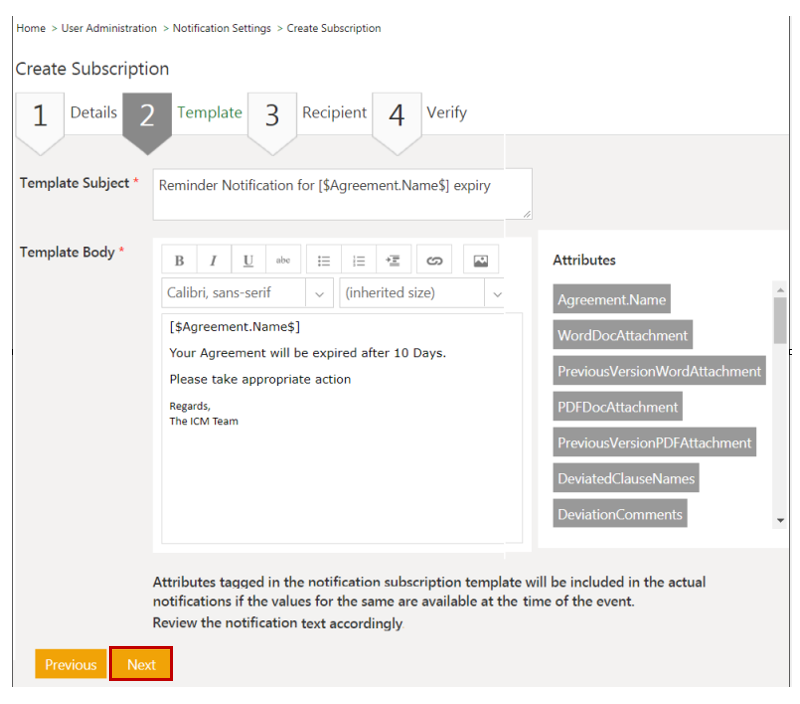This screenshot has width=800, height=704.
Task: Click the indent icon in toolbar
Action: click(x=393, y=261)
